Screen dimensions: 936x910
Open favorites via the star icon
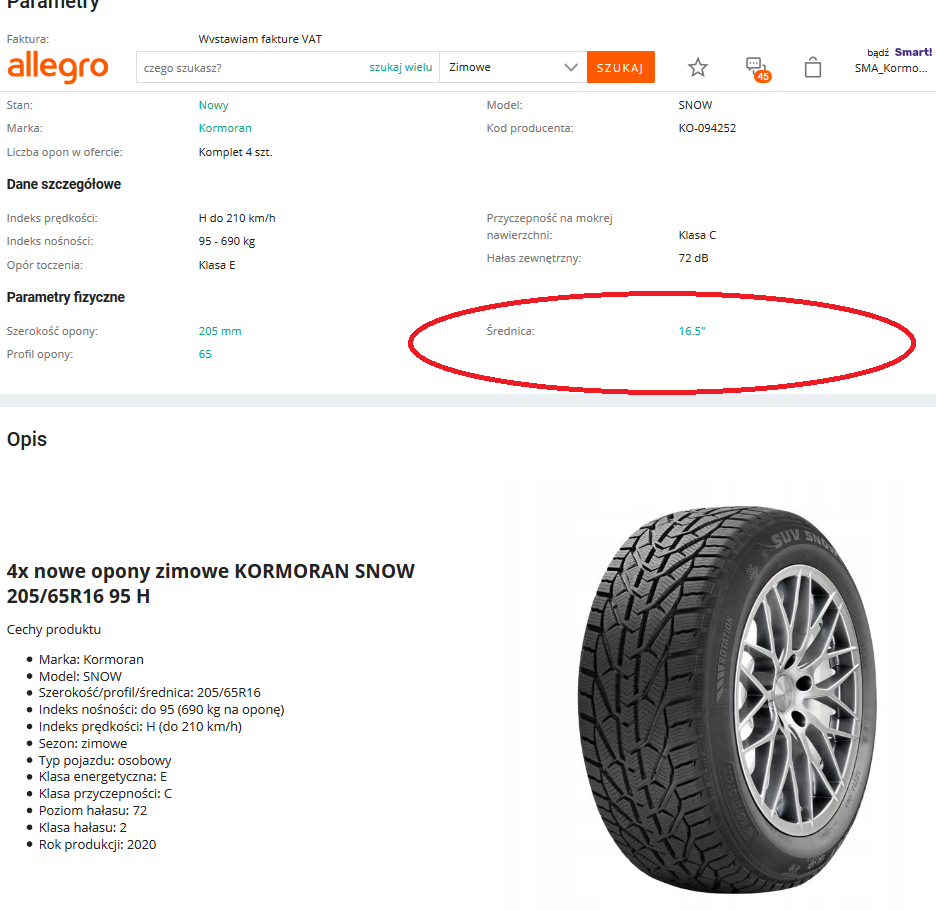(x=698, y=67)
